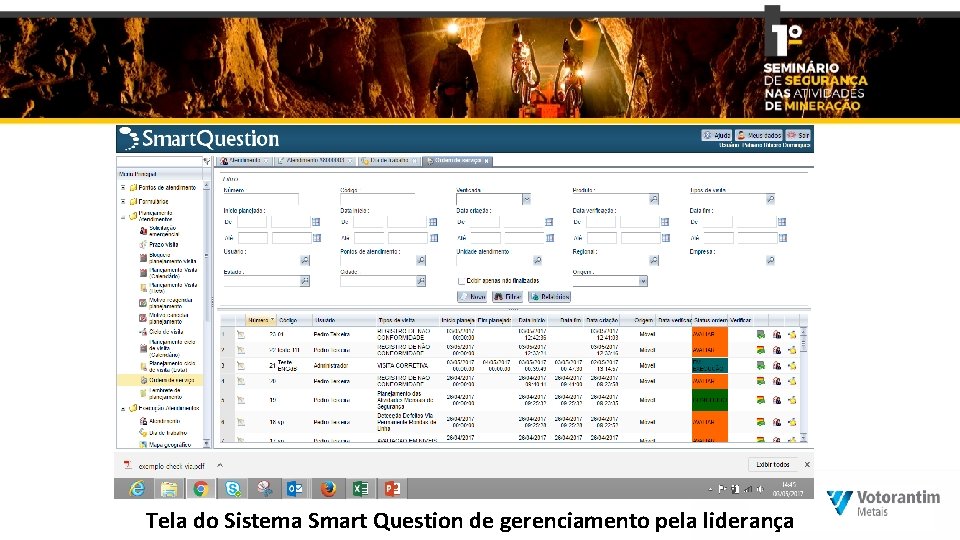
Task: Expand the Pontos de atendimento folder
Action: pyautogui.click(x=123, y=188)
